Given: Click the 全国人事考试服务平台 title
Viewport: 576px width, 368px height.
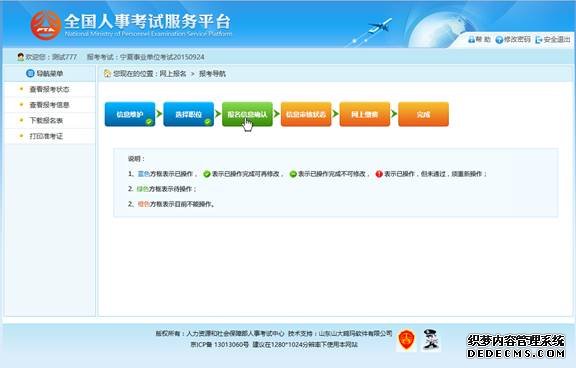Looking at the screenshot, I should coord(148,21).
